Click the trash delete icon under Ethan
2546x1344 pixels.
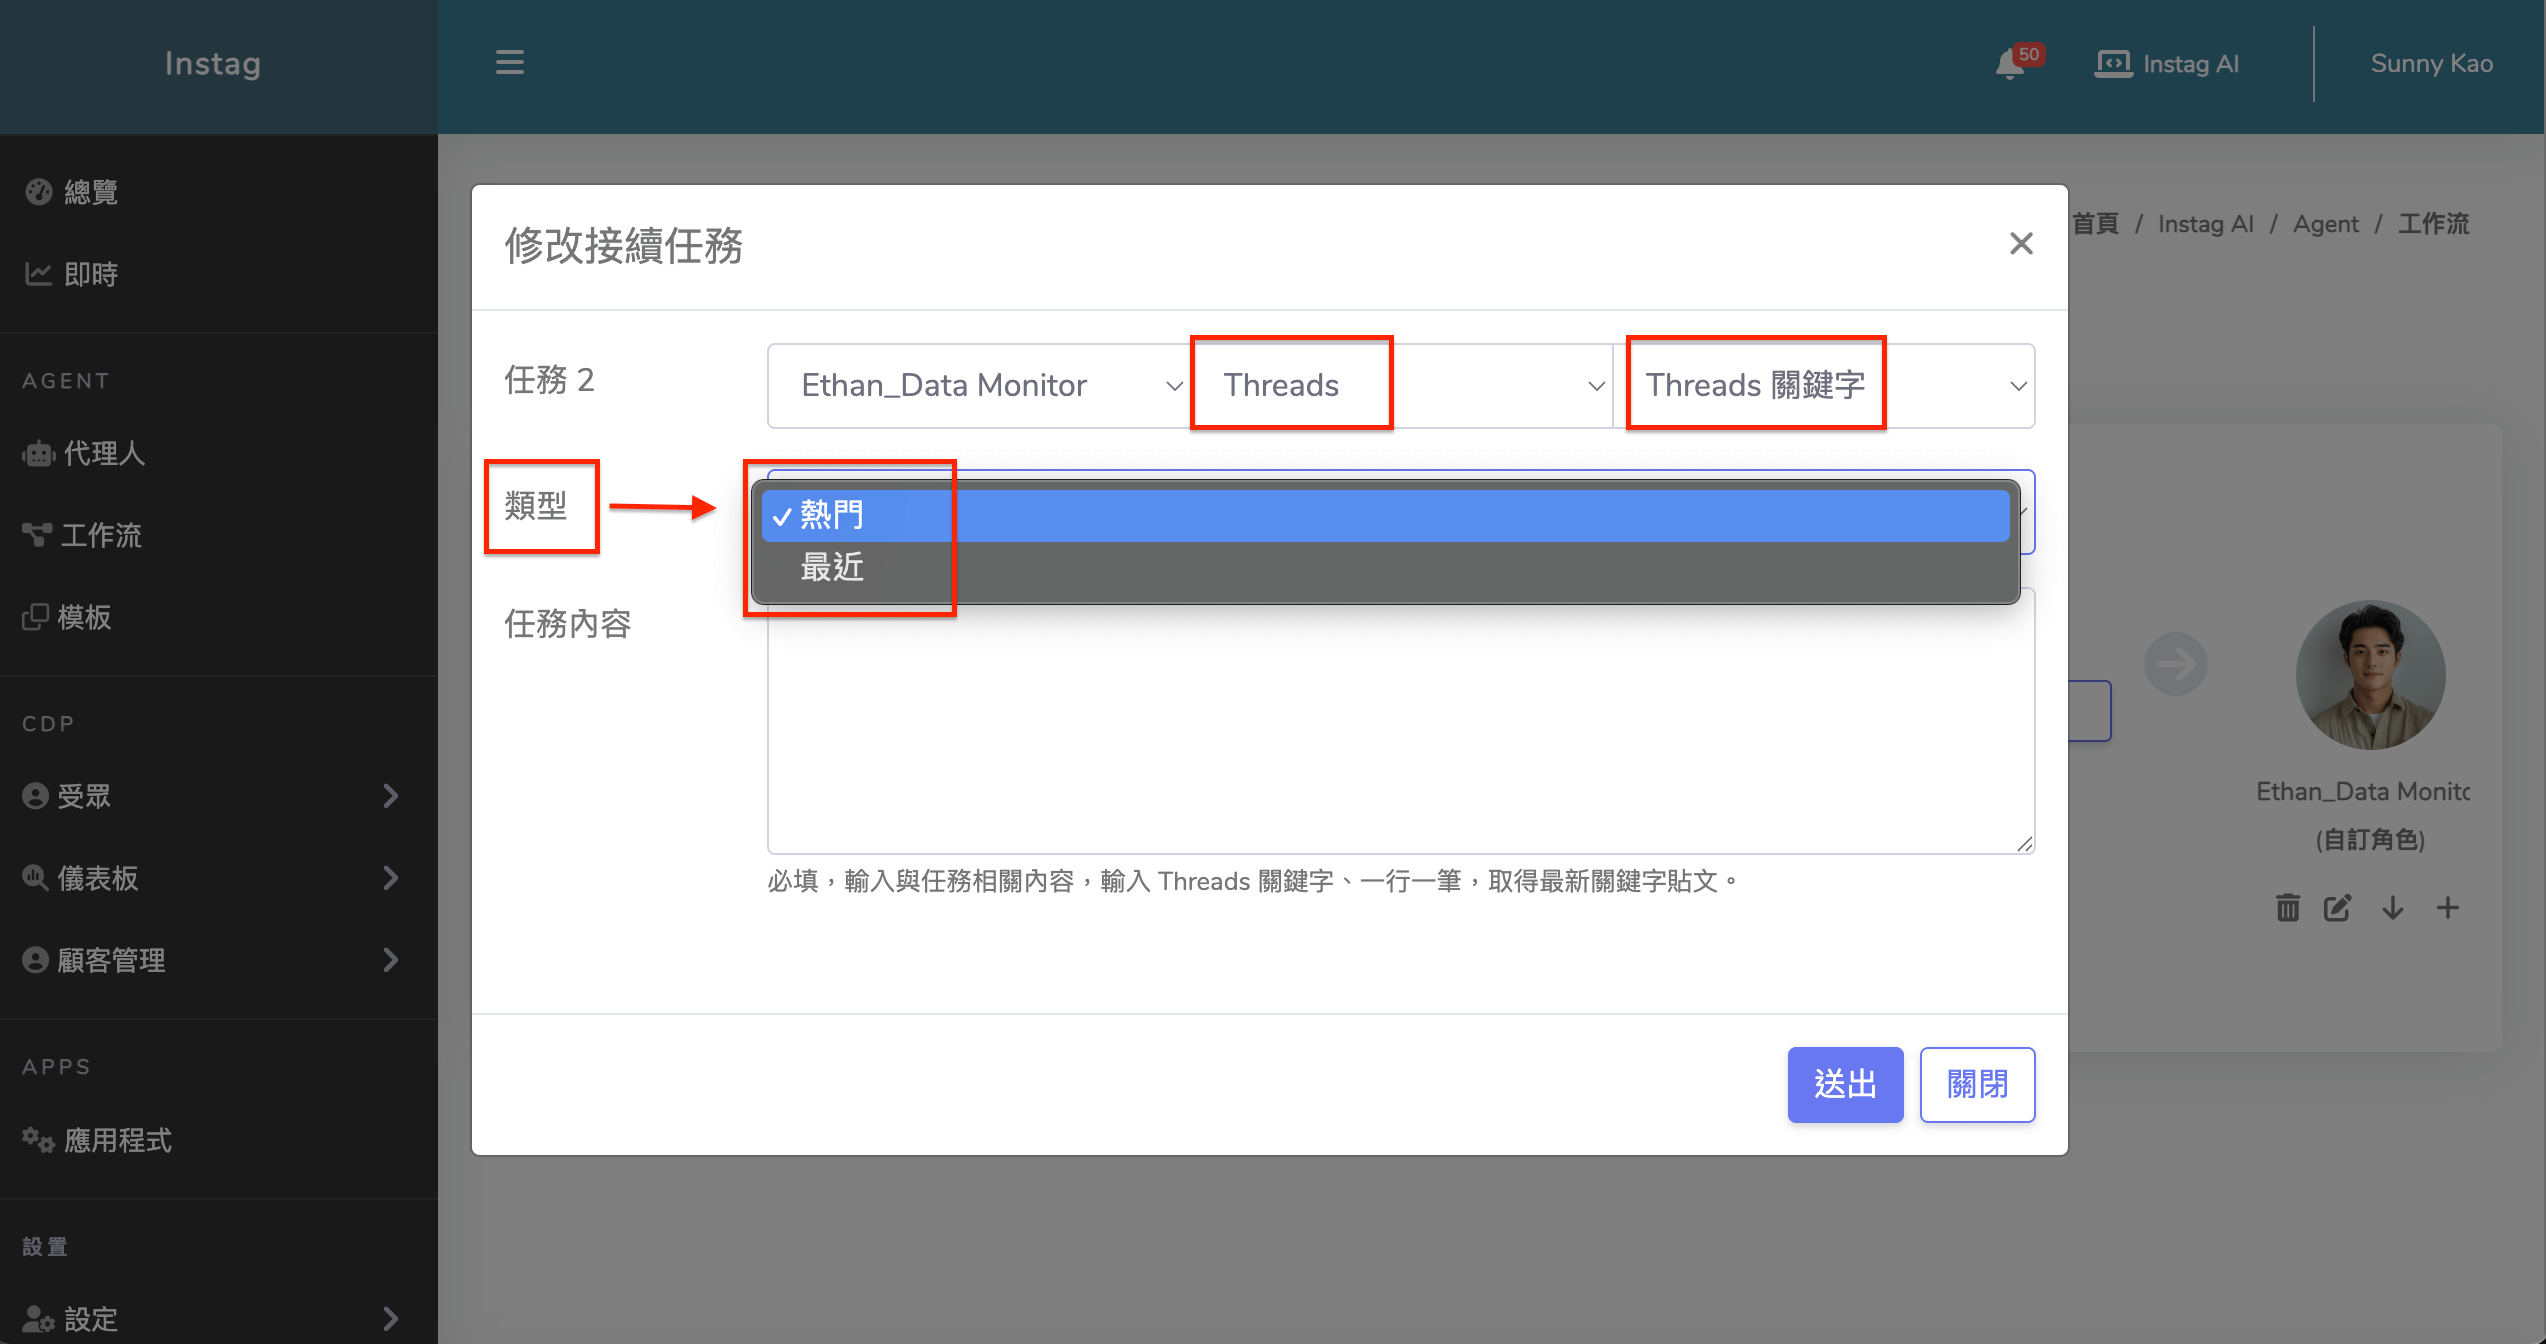2287,908
